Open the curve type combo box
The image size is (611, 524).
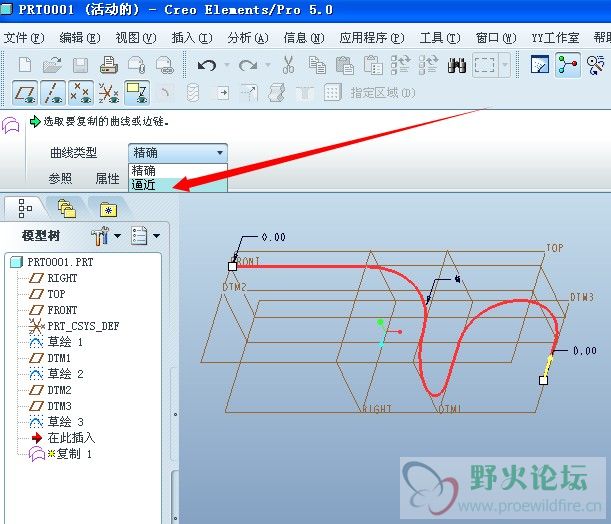point(178,152)
